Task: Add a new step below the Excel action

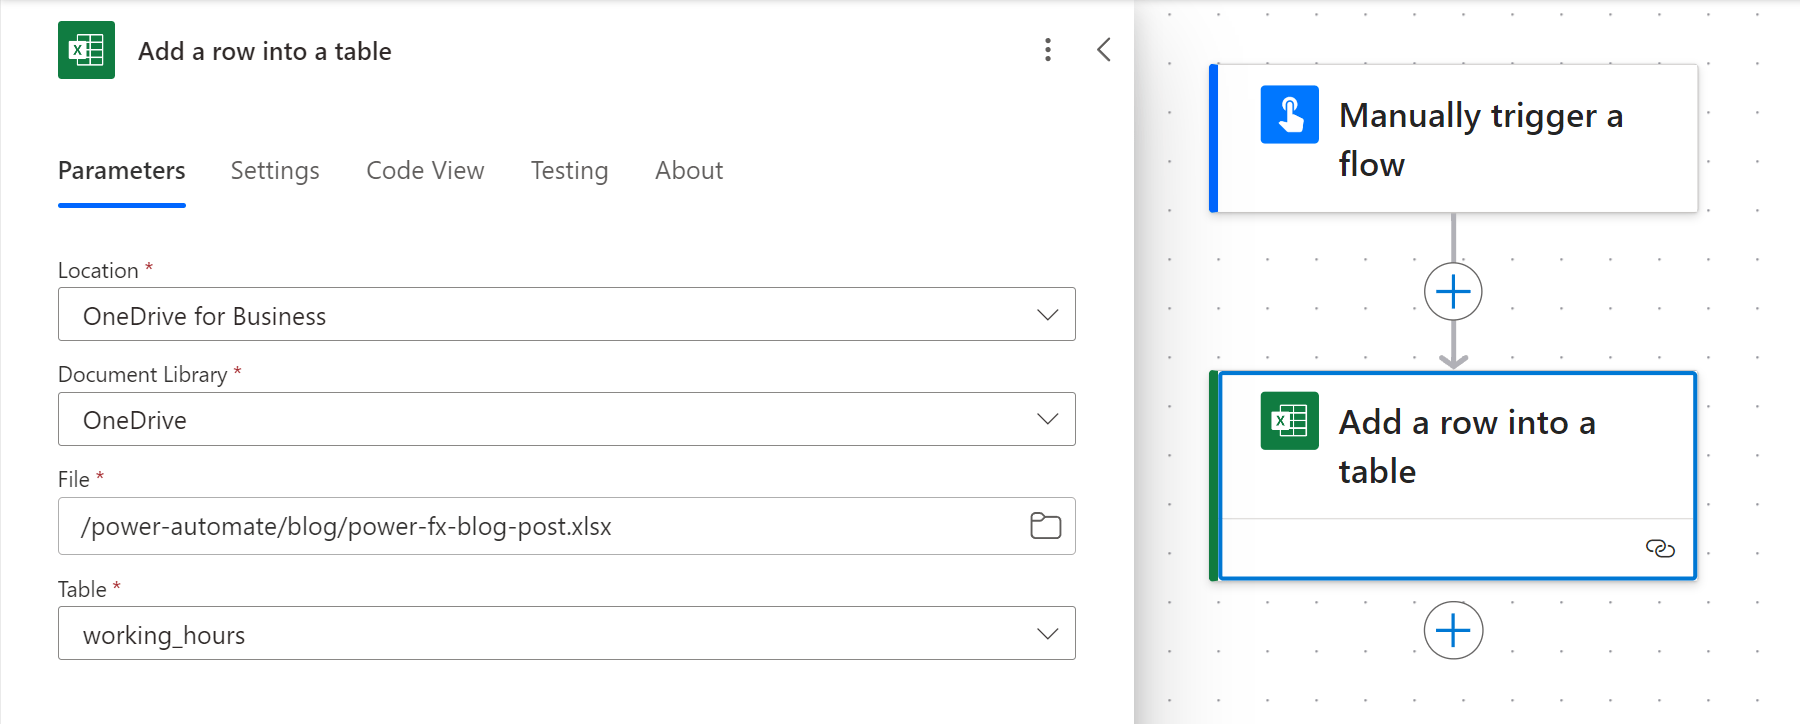Action: 1452,630
